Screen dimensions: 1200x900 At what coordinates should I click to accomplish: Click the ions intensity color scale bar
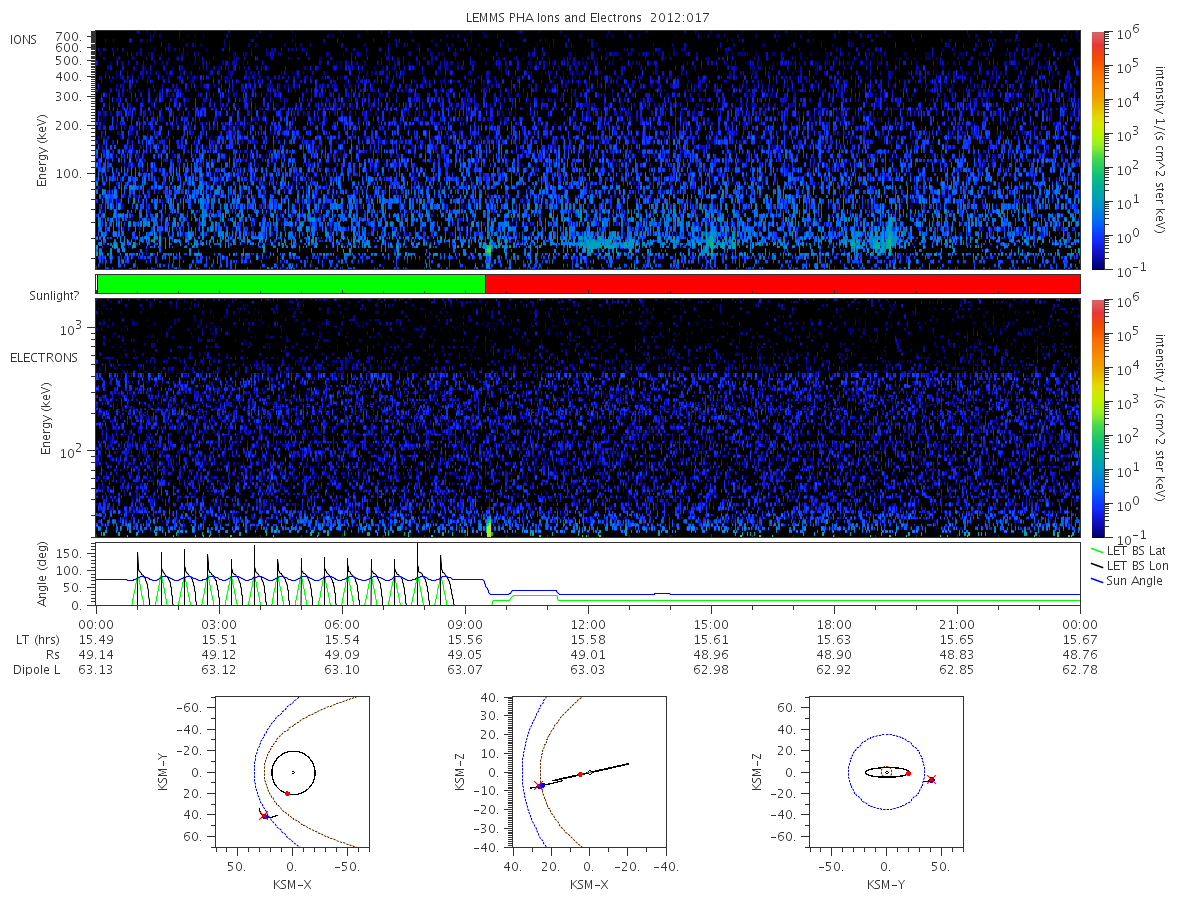[x=1097, y=150]
